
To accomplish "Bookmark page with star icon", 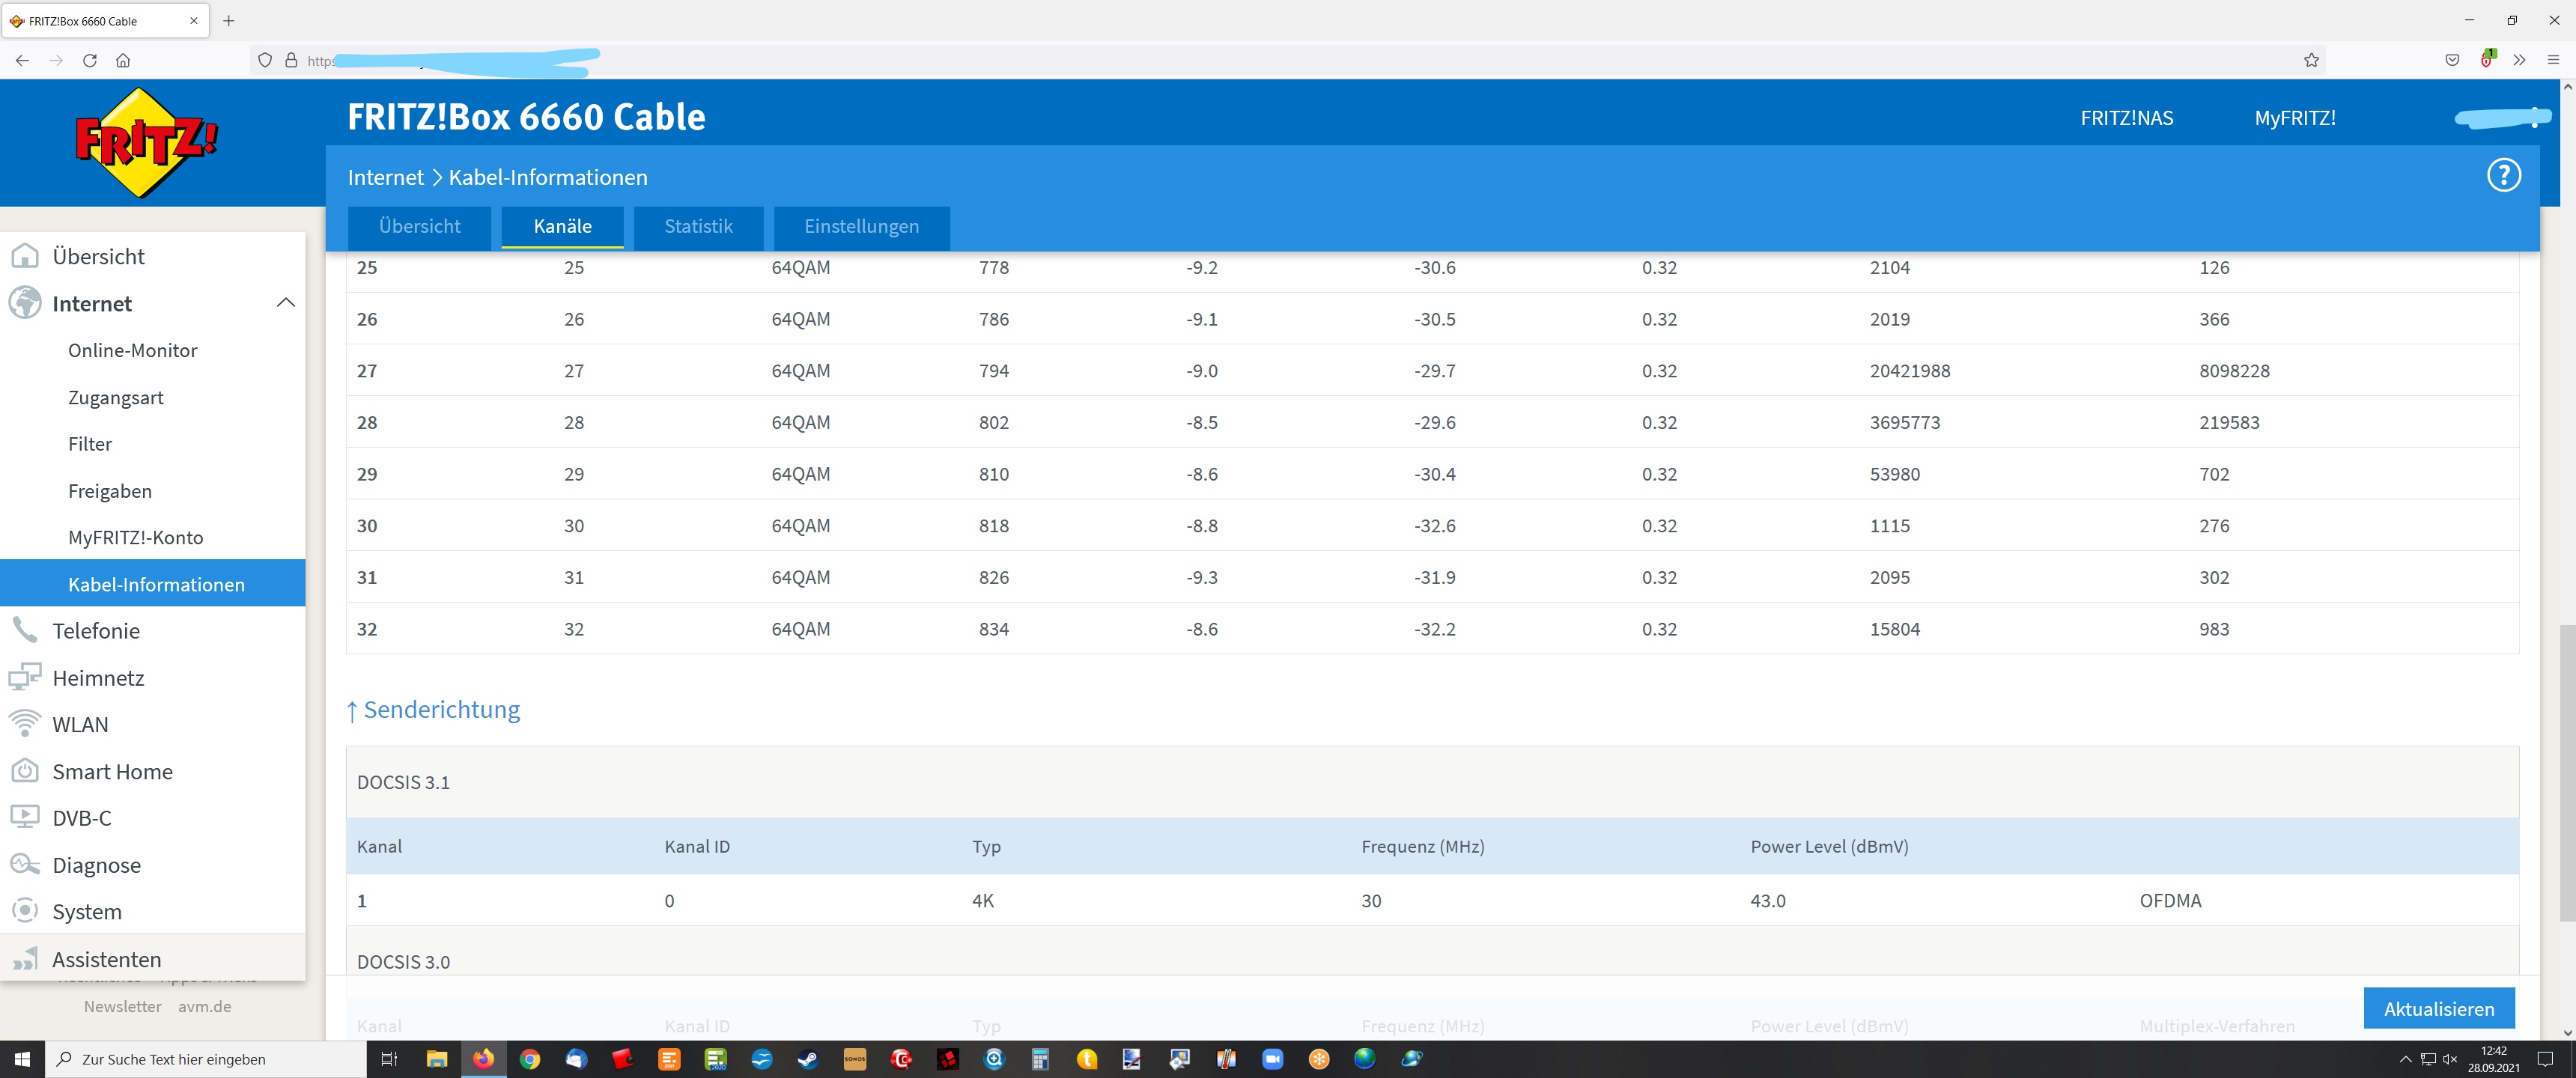I will (2310, 60).
